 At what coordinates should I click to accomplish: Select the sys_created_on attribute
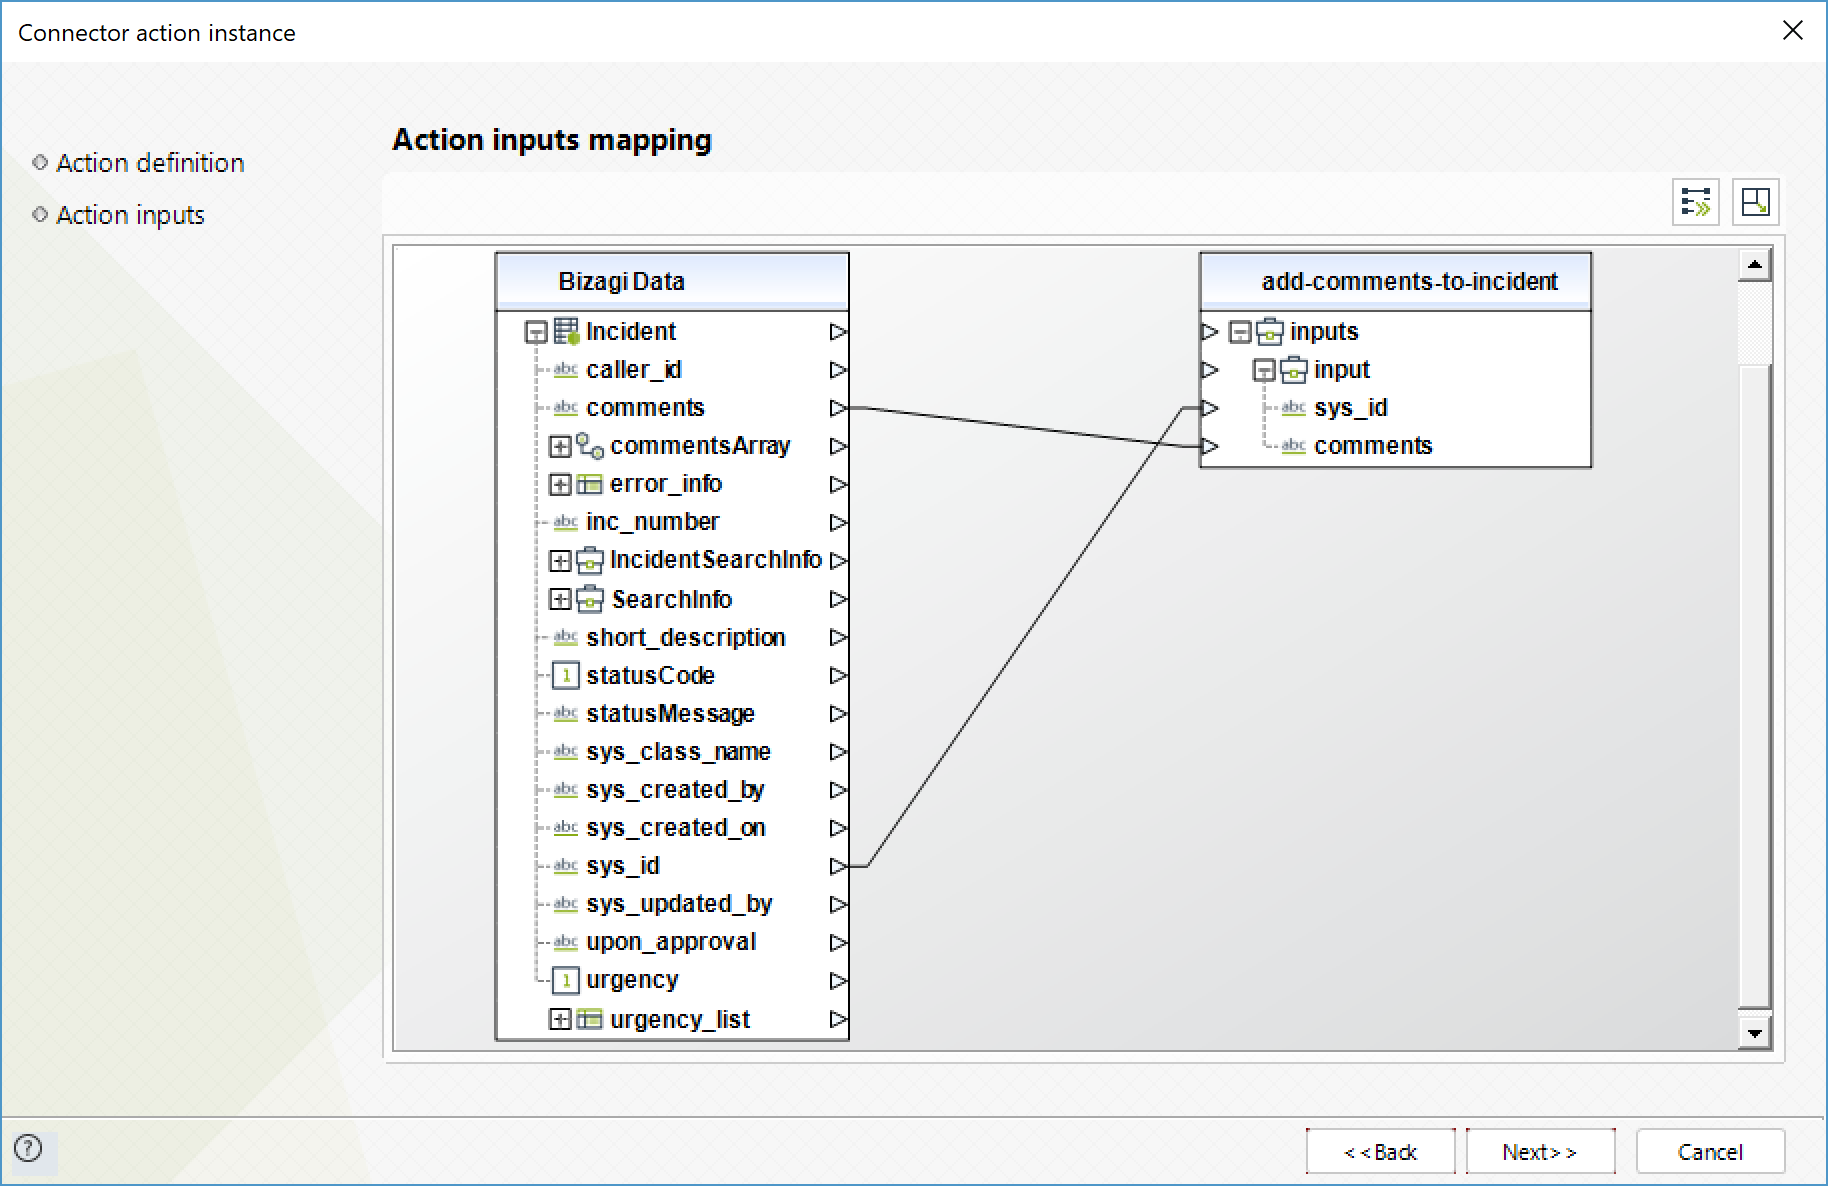click(676, 828)
